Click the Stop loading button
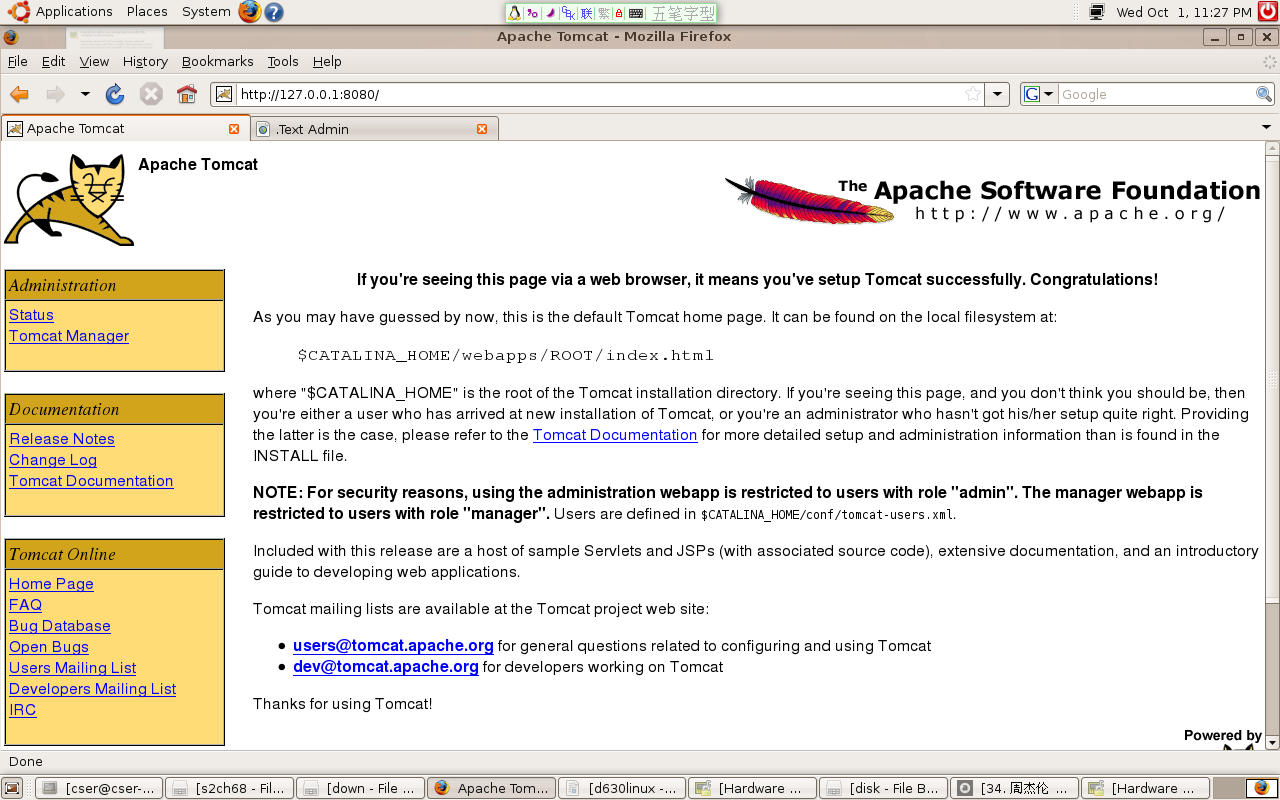This screenshot has width=1280, height=800. click(151, 94)
